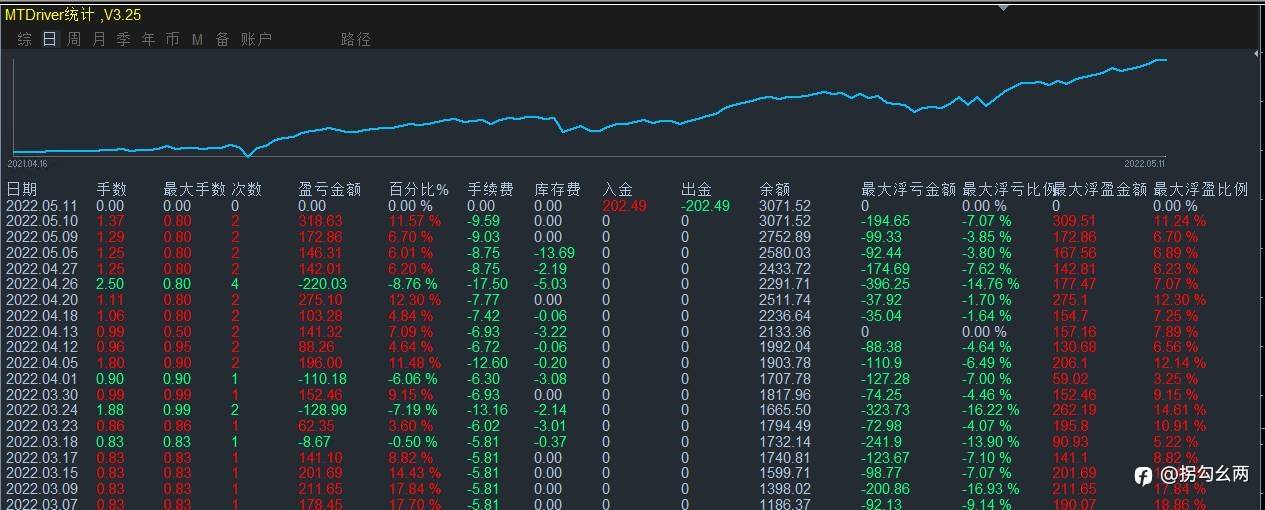Click the 14.43 % percentage cell
This screenshot has height=510, width=1265.
(416, 473)
